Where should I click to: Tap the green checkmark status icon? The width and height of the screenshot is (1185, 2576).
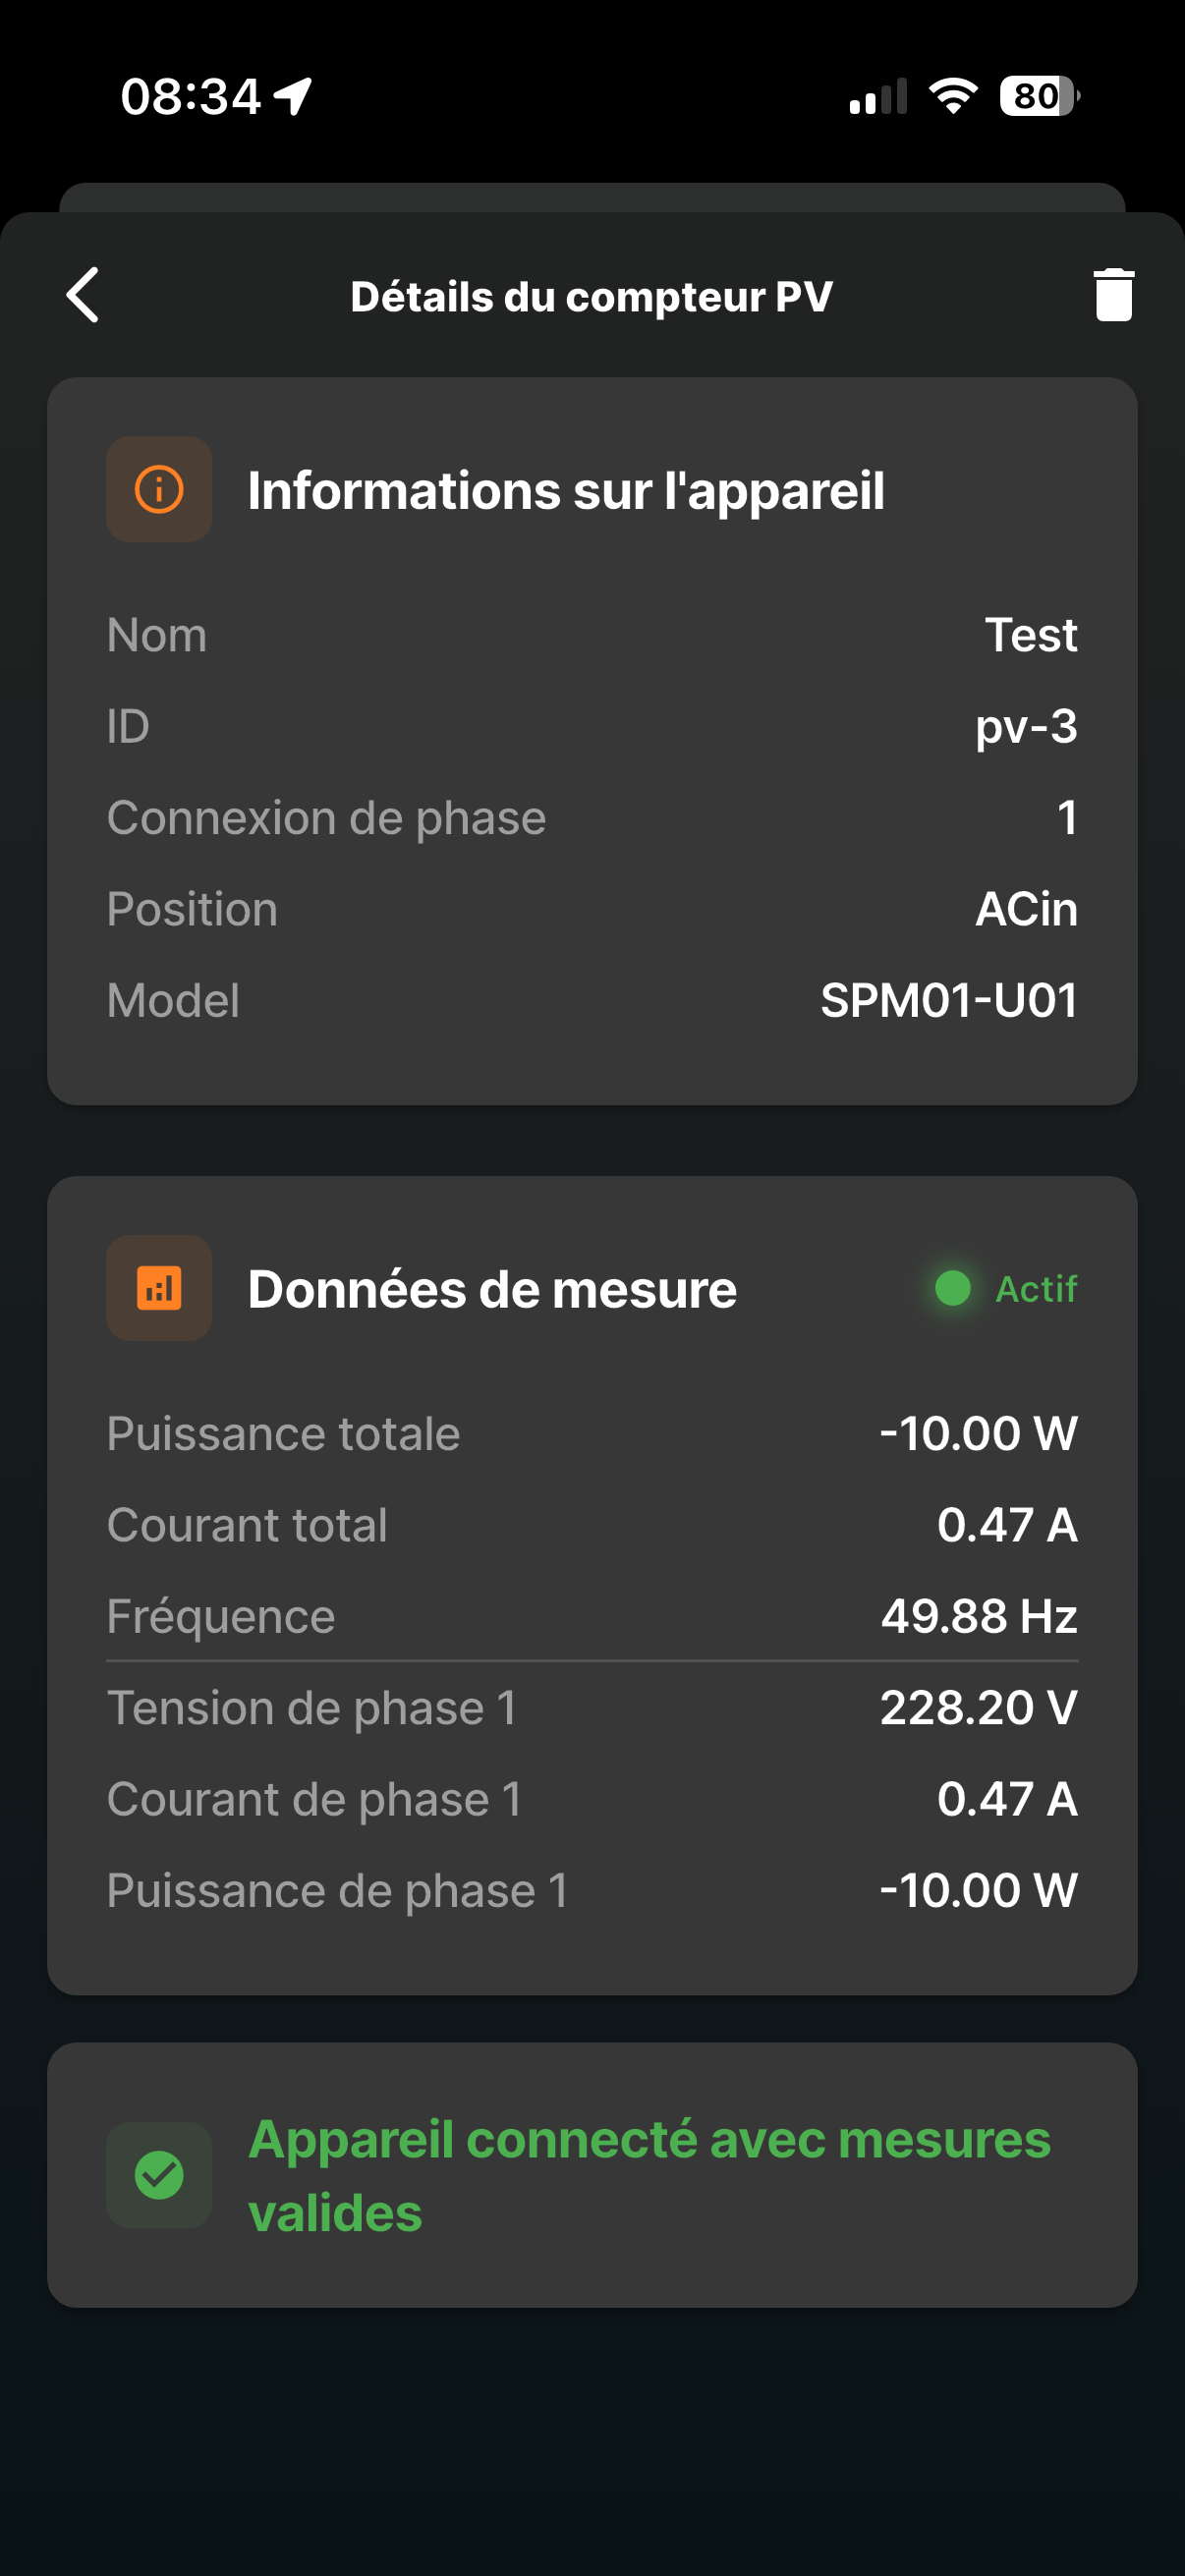159,2174
